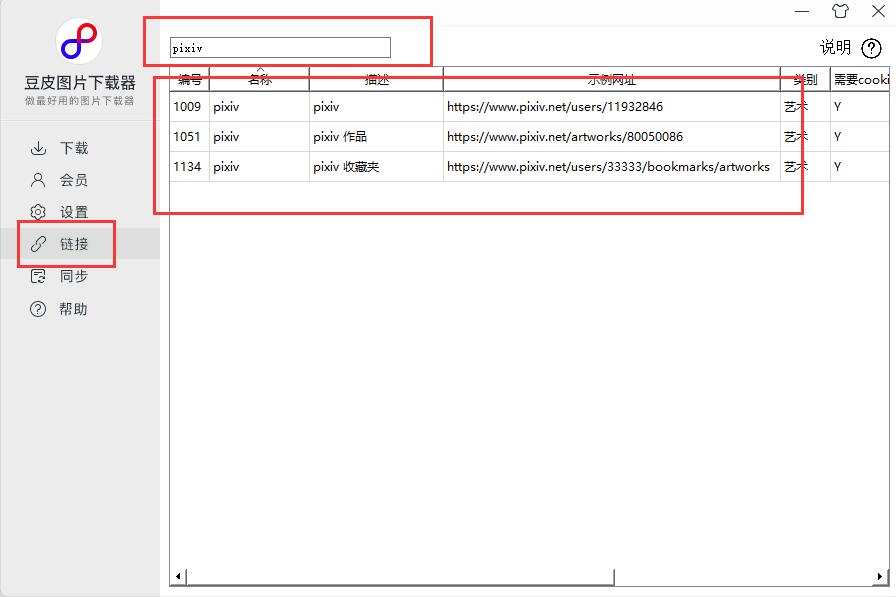Click the 下载 label in the sidebar

74,148
